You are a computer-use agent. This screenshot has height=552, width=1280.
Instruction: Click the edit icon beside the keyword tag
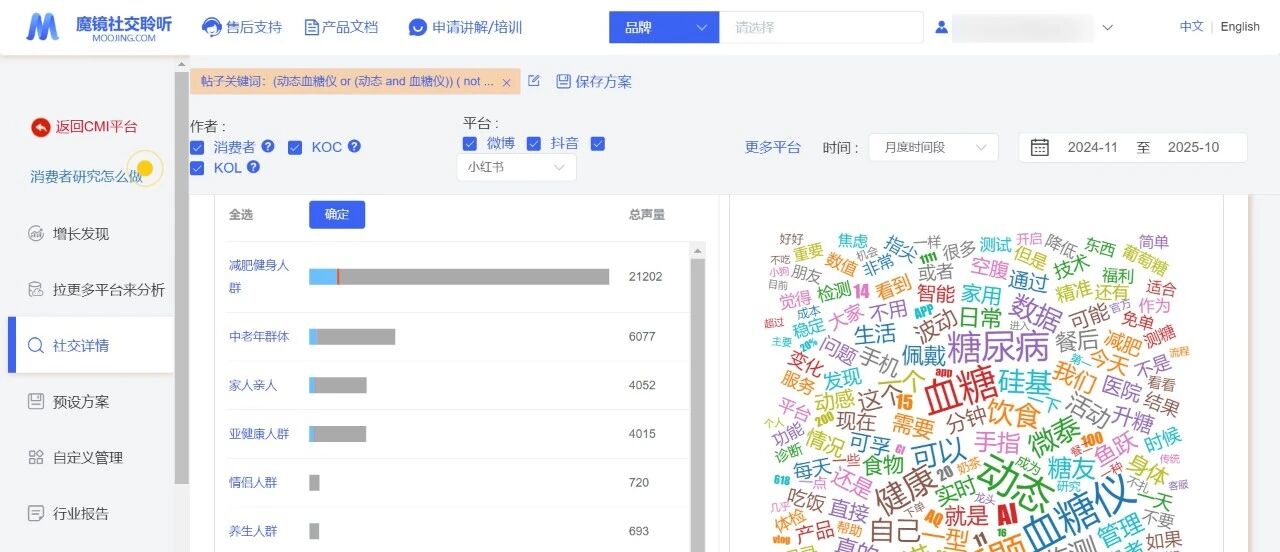click(534, 81)
